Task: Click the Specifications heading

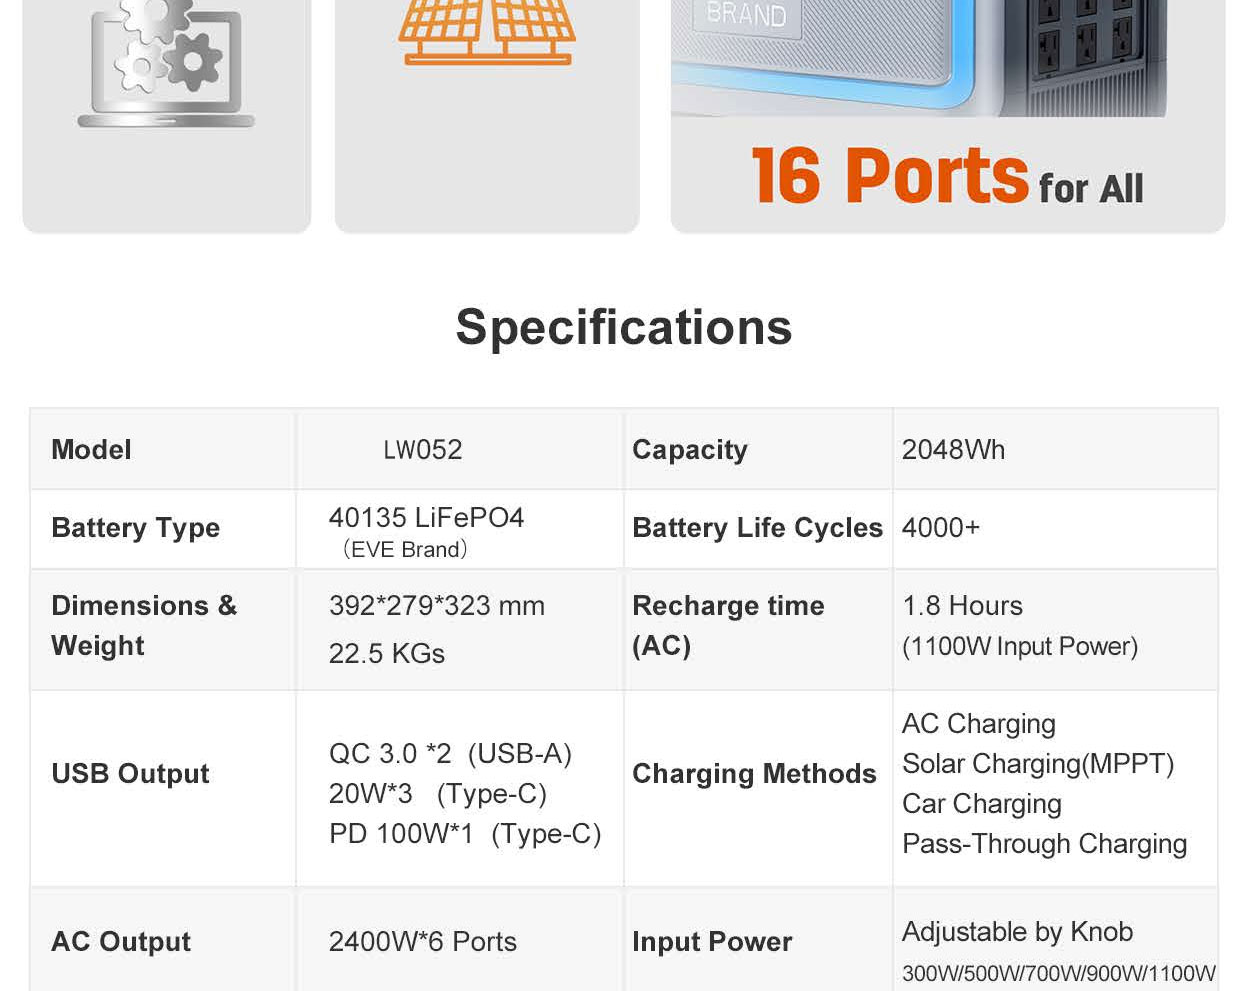Action: [624, 327]
